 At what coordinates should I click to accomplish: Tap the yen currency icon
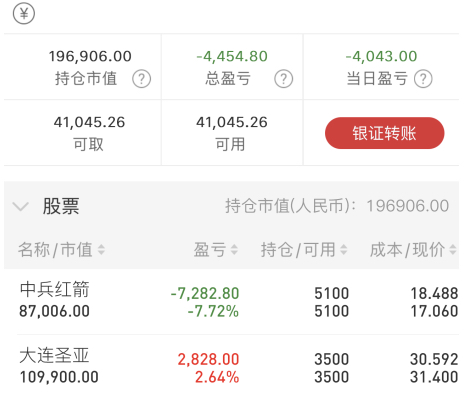point(24,14)
